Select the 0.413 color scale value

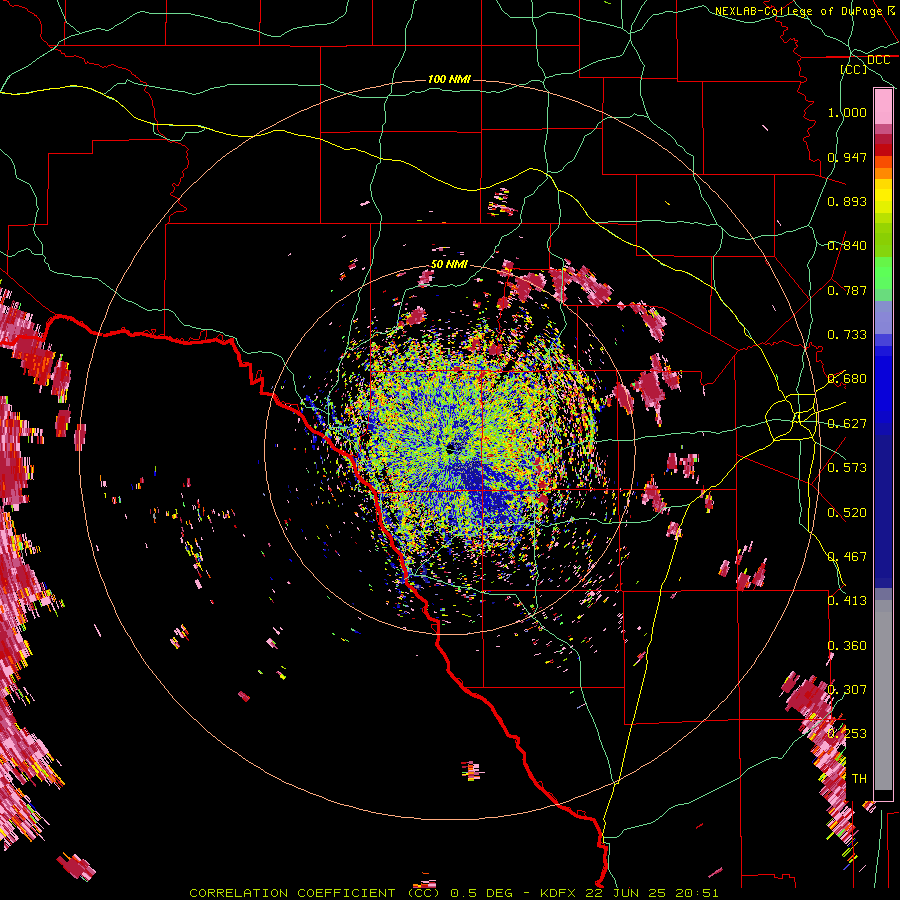847,601
